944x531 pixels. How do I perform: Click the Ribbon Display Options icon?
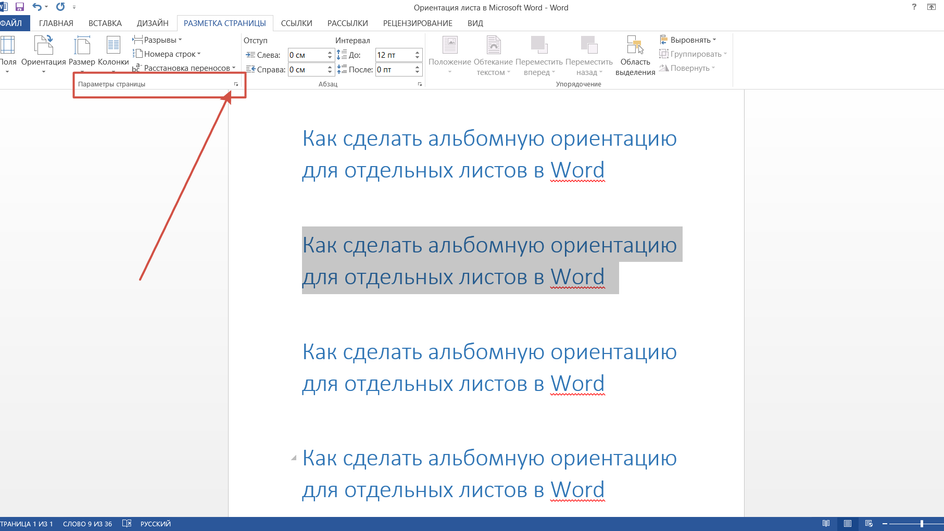(x=931, y=7)
